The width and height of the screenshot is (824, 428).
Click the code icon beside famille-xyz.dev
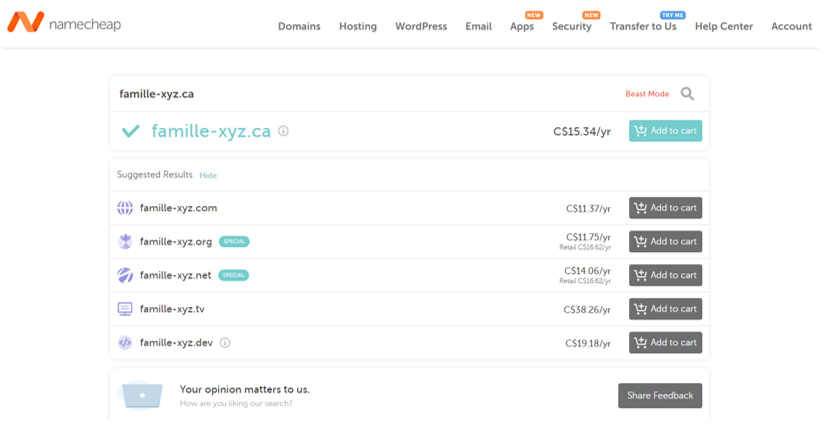pyautogui.click(x=125, y=342)
